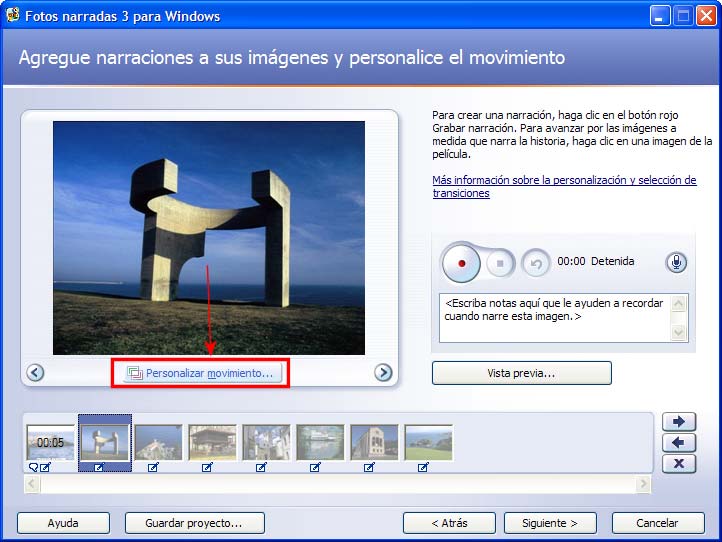Select first thumbnail showing 00:05
The width and height of the screenshot is (722, 542).
[51, 443]
